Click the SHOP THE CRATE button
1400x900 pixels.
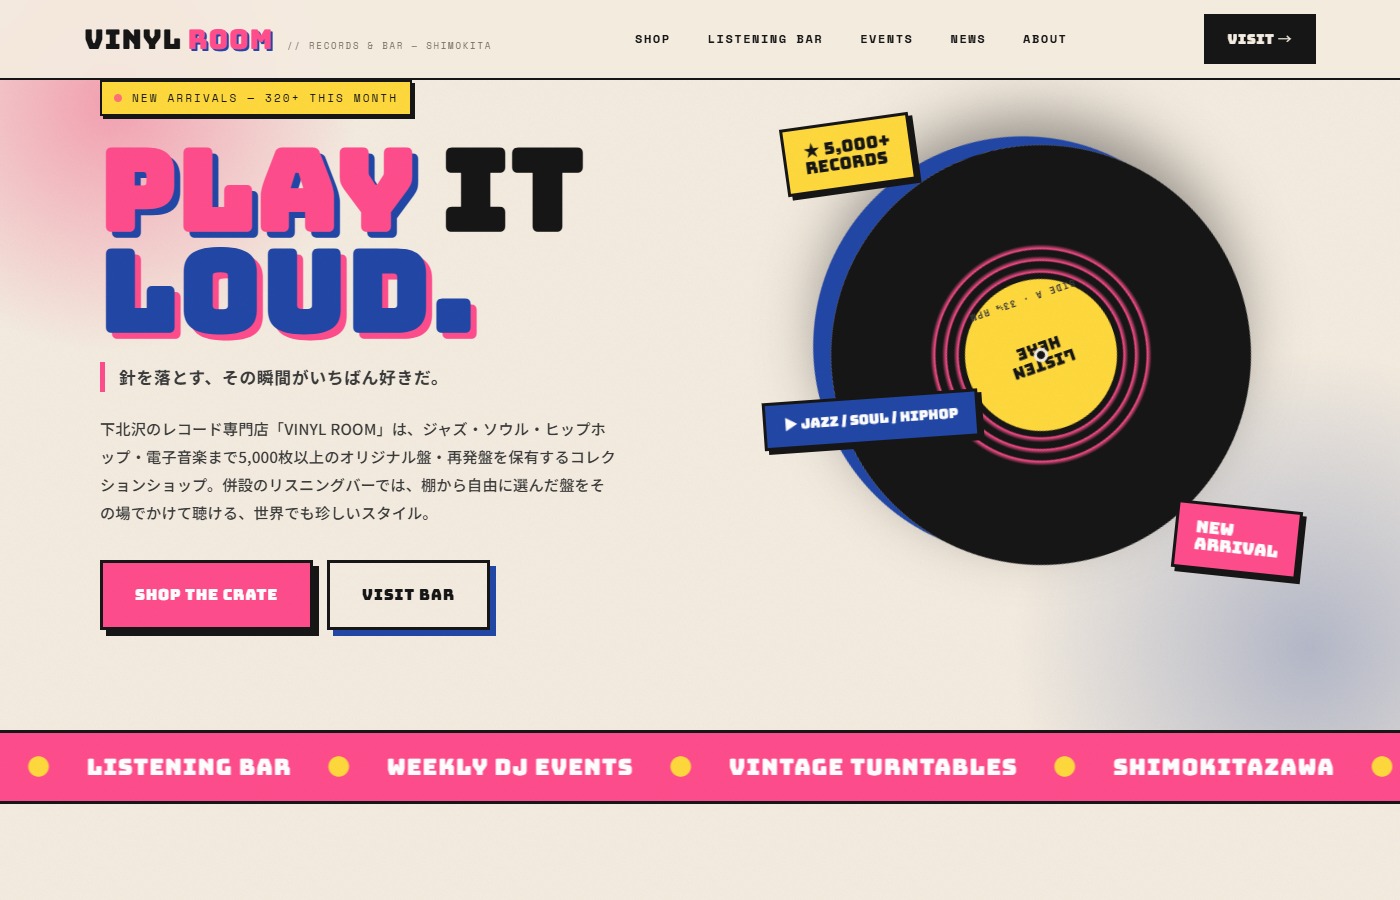[206, 594]
